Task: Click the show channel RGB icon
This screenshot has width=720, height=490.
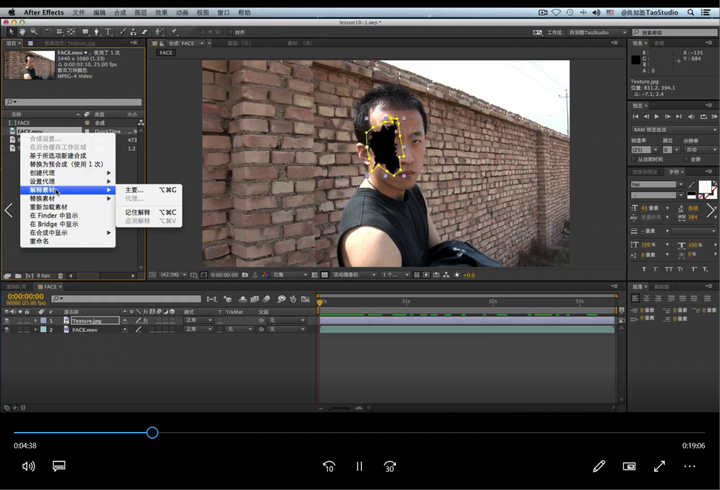Action: tap(265, 275)
